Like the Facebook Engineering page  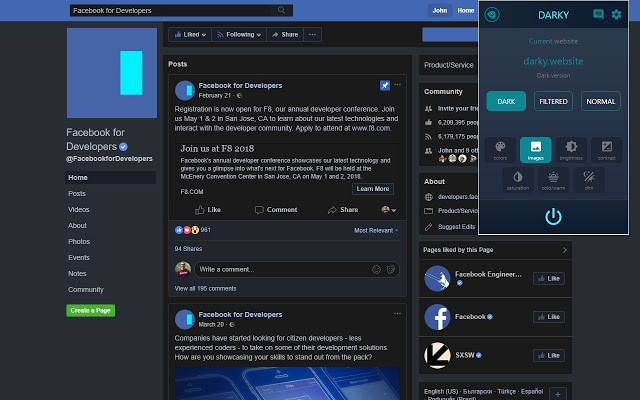[549, 278]
